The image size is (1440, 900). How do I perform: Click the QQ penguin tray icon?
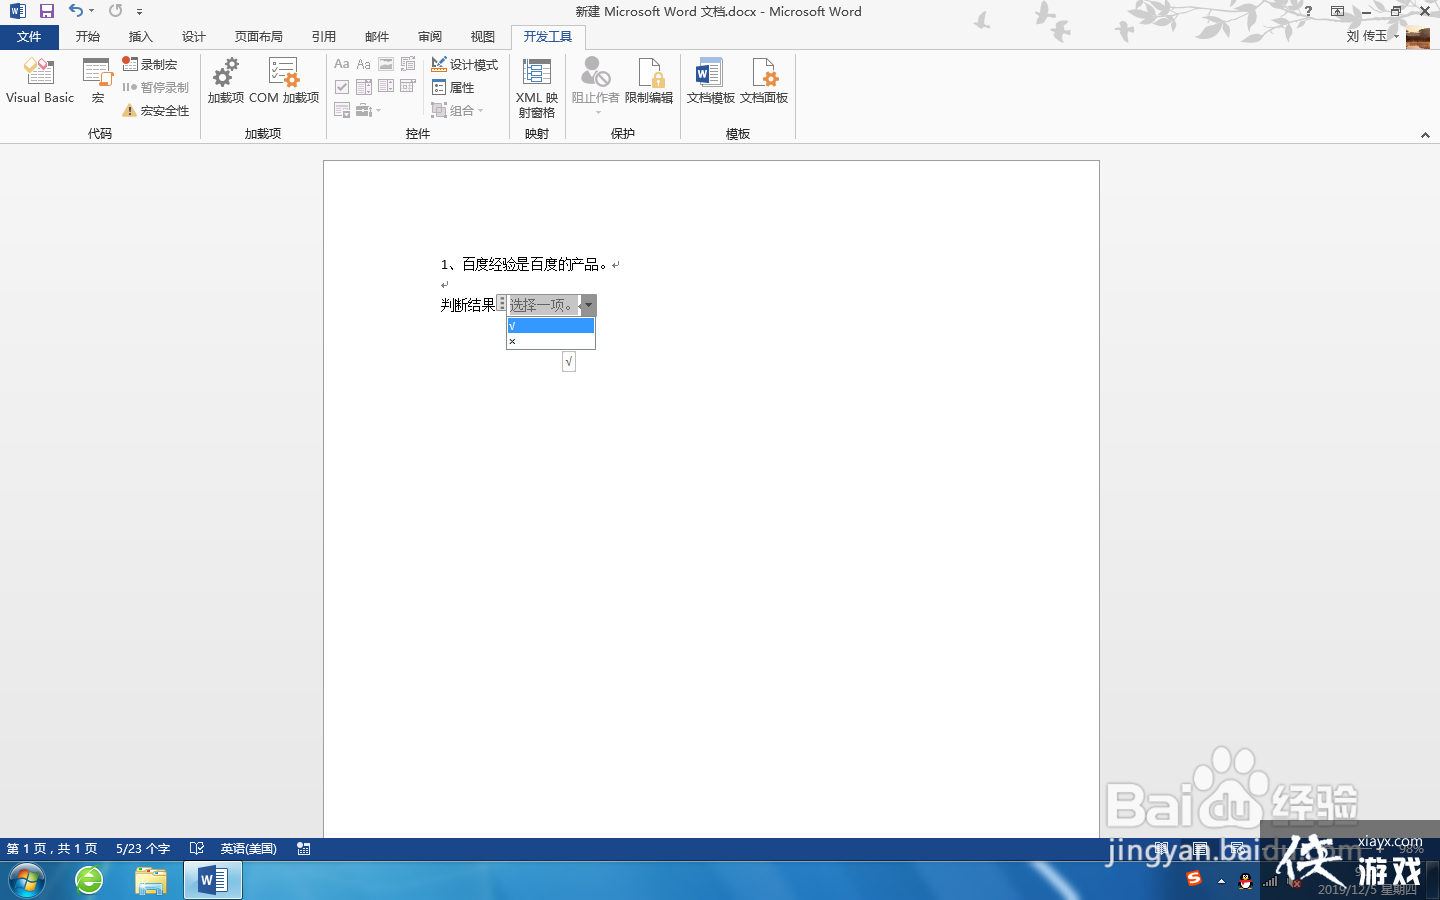click(1245, 881)
